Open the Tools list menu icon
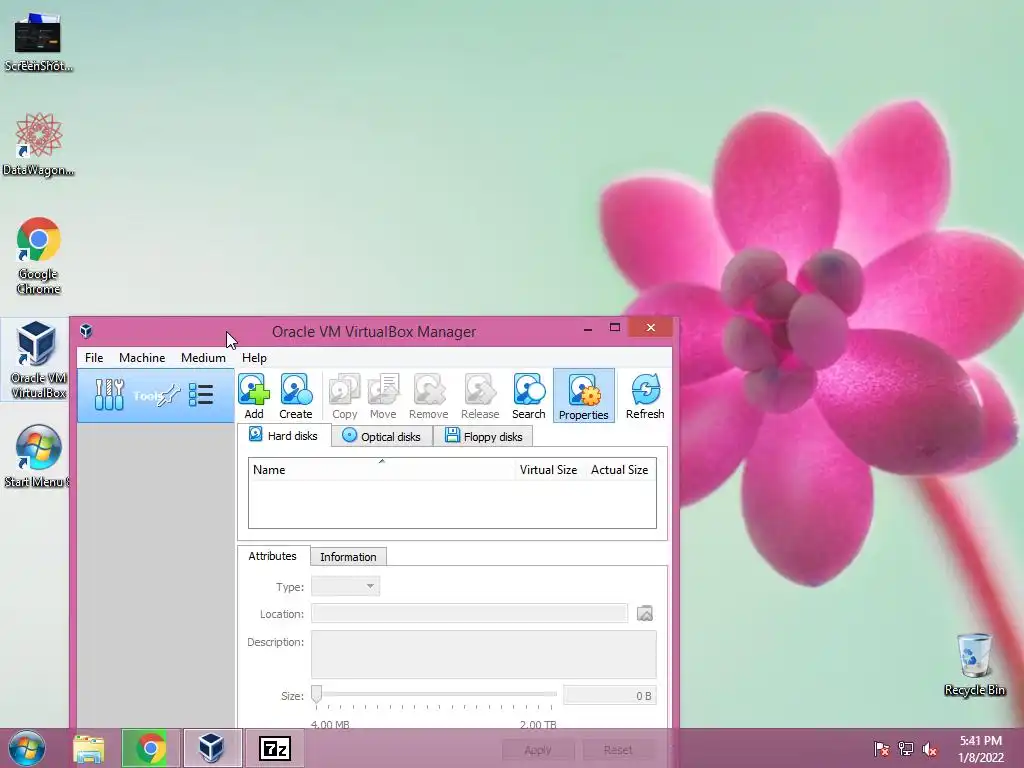This screenshot has width=1024, height=768. click(x=200, y=394)
